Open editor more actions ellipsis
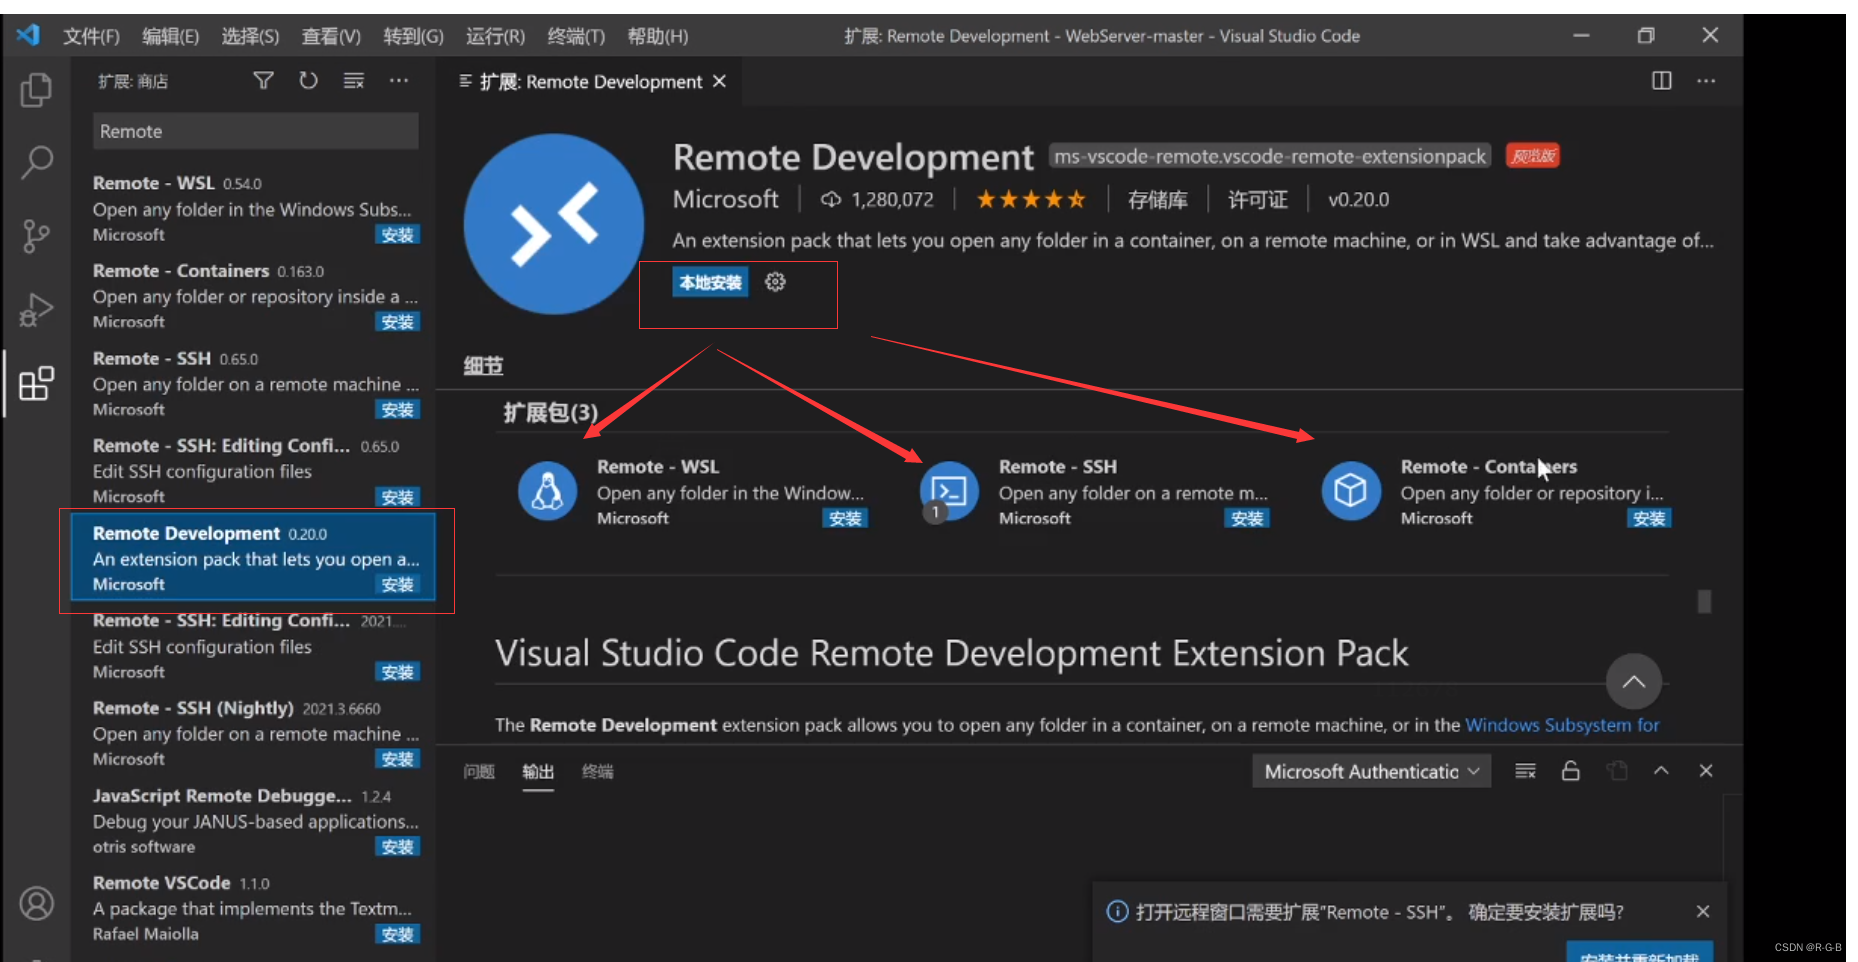This screenshot has width=1858, height=962. coord(1706,80)
